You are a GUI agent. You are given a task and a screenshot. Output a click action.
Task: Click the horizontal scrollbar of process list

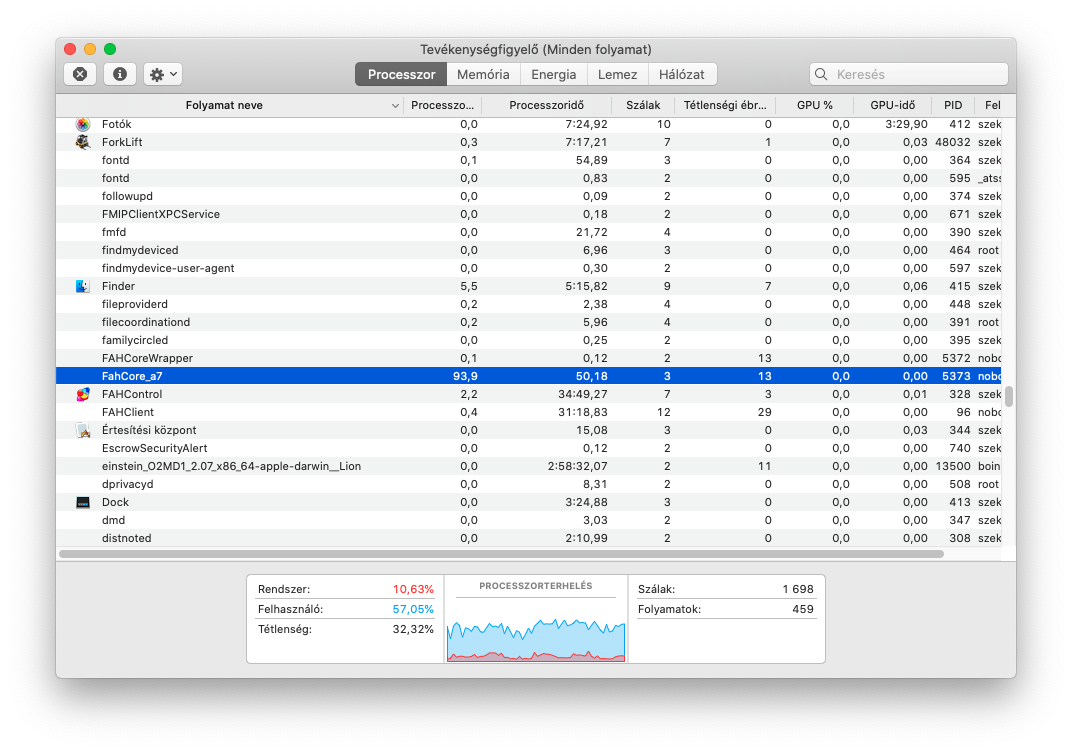pyautogui.click(x=501, y=554)
